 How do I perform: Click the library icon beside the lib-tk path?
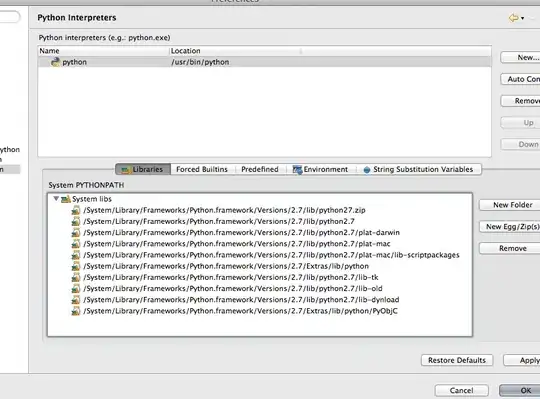76,277
